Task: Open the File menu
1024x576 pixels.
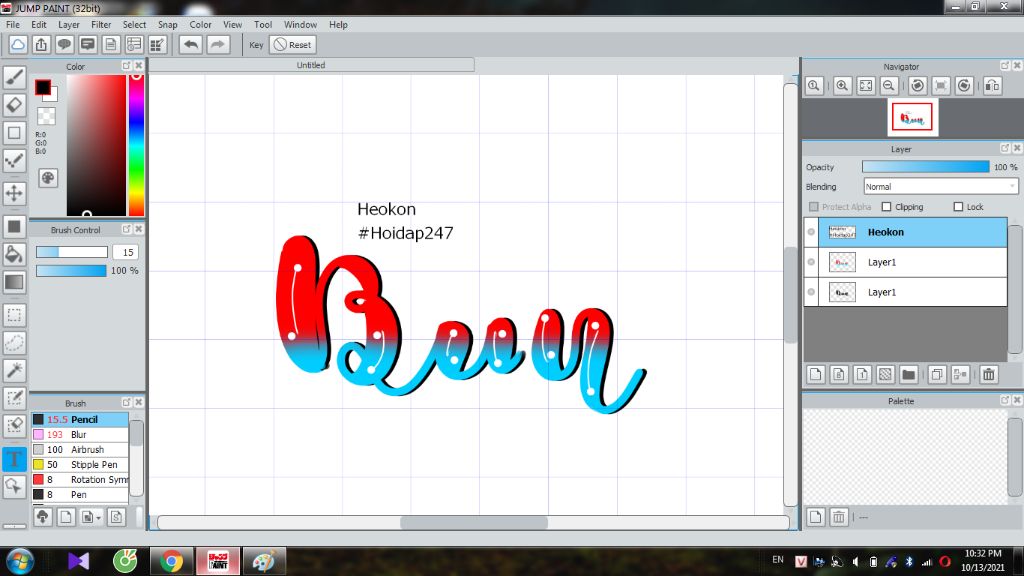Action: pos(12,24)
